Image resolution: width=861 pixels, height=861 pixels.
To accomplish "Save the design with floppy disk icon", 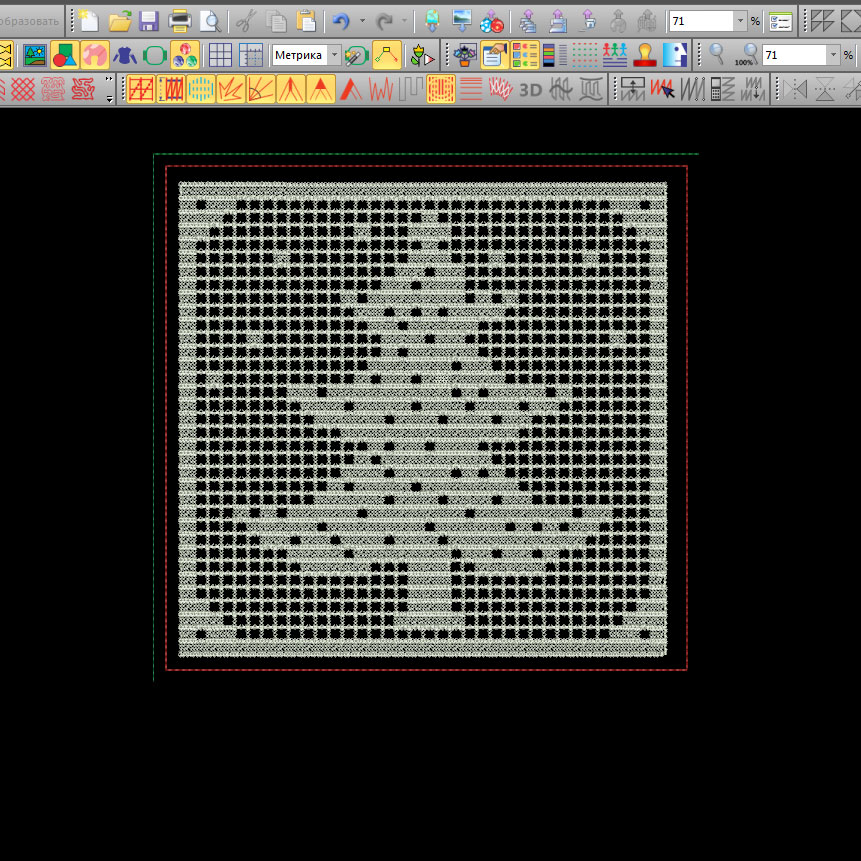I will tap(149, 21).
